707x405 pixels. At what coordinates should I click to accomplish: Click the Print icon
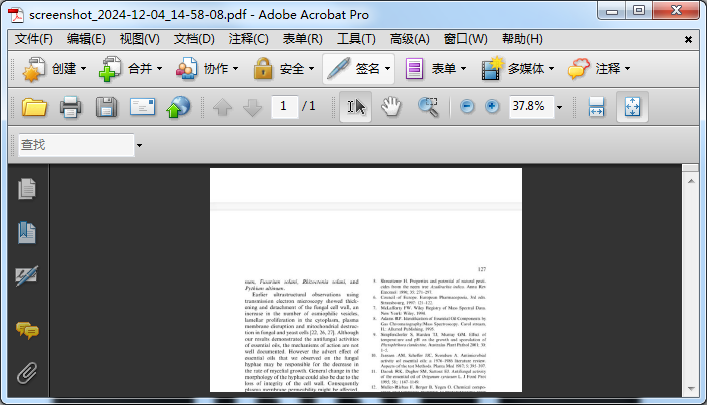70,107
